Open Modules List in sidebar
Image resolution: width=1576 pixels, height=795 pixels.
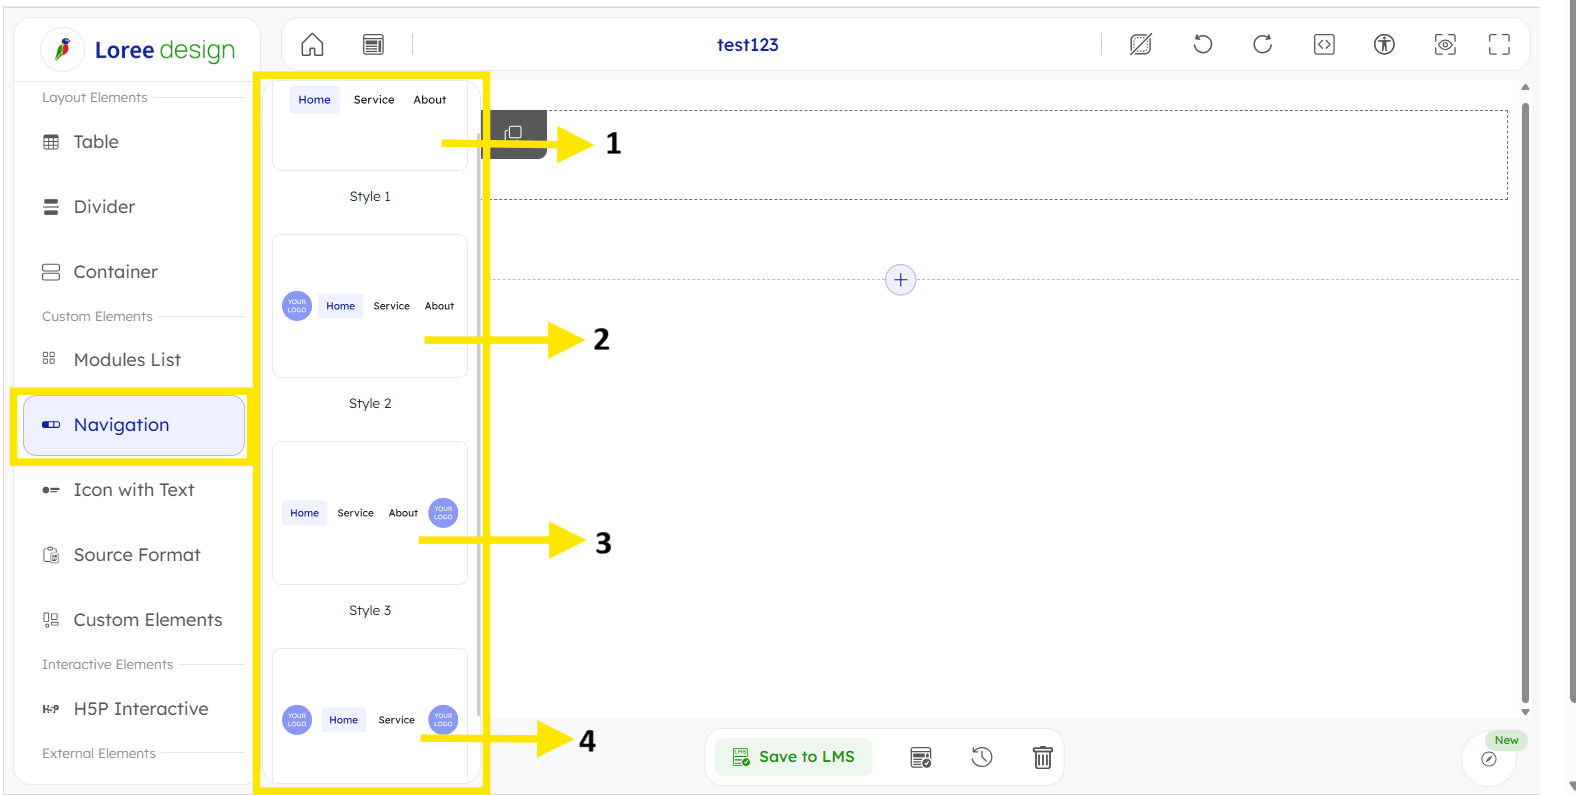(x=127, y=360)
